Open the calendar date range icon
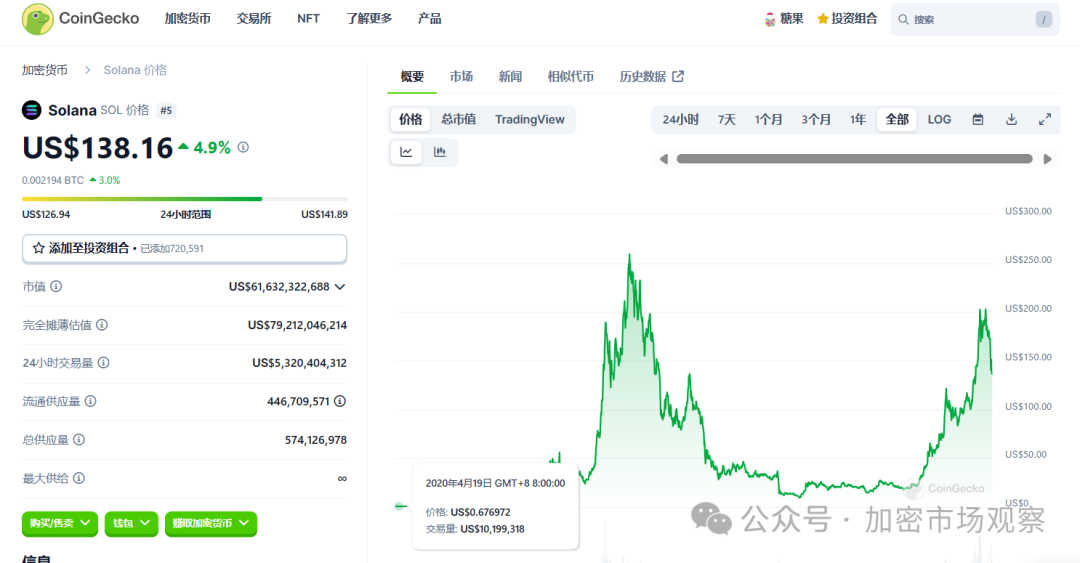Screen dimensions: 1080x563 pyautogui.click(x=977, y=119)
